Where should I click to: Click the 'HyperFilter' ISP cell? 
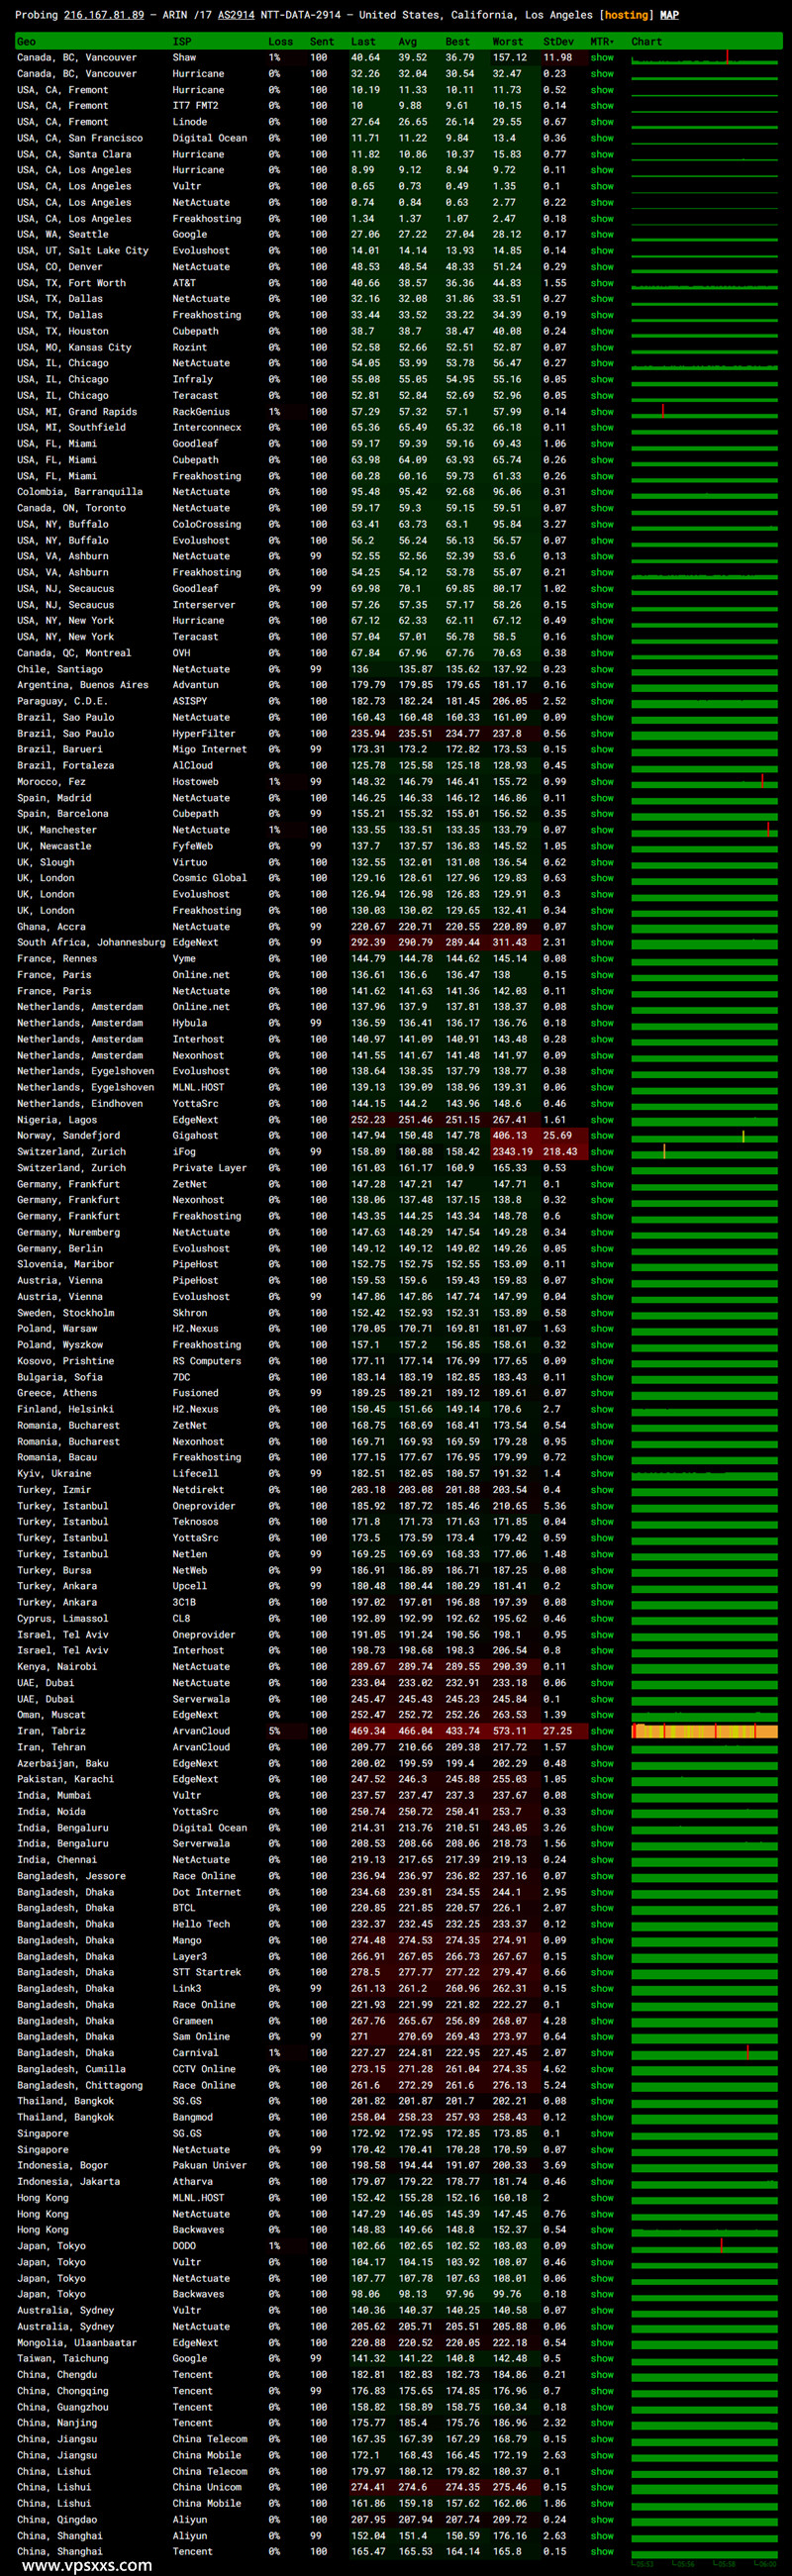click(203, 733)
